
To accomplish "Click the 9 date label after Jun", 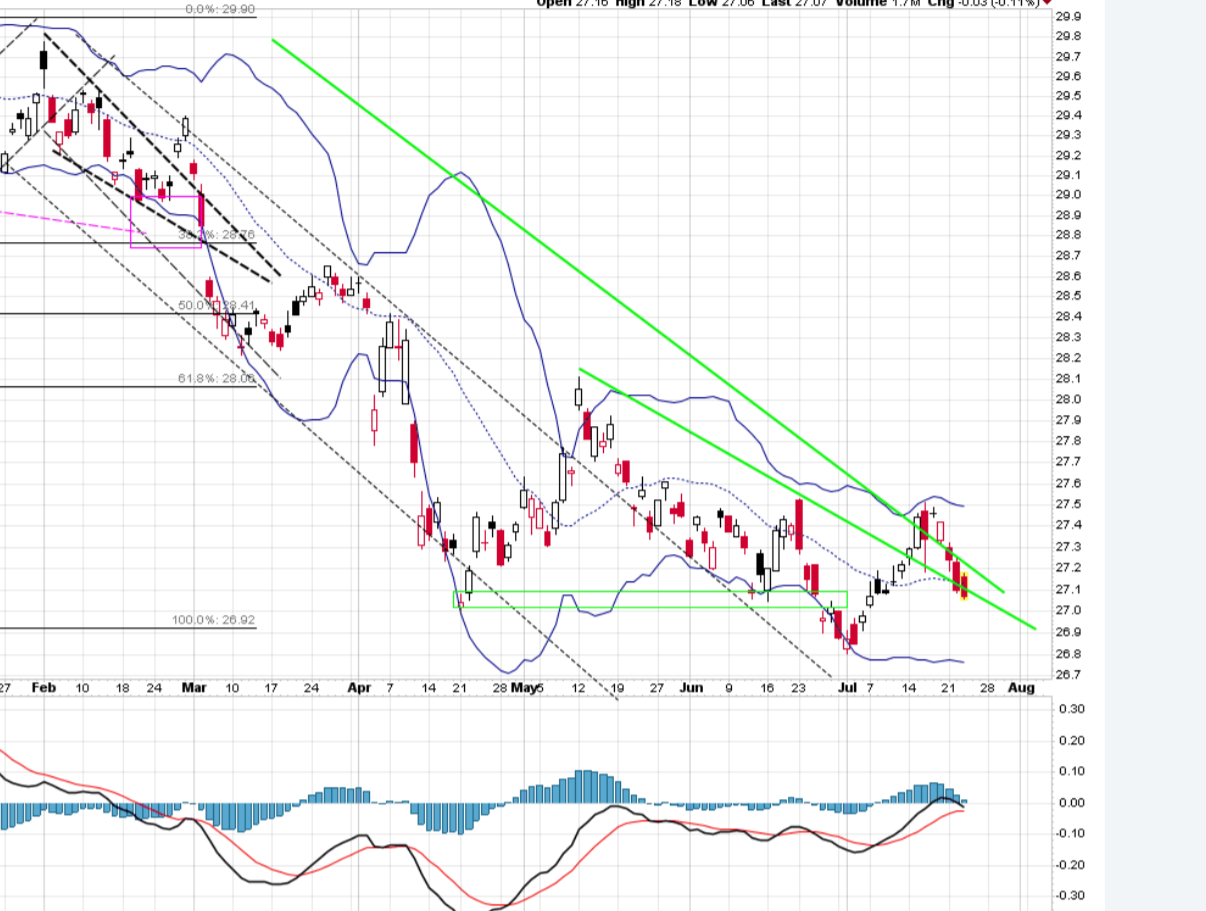I will point(728,688).
